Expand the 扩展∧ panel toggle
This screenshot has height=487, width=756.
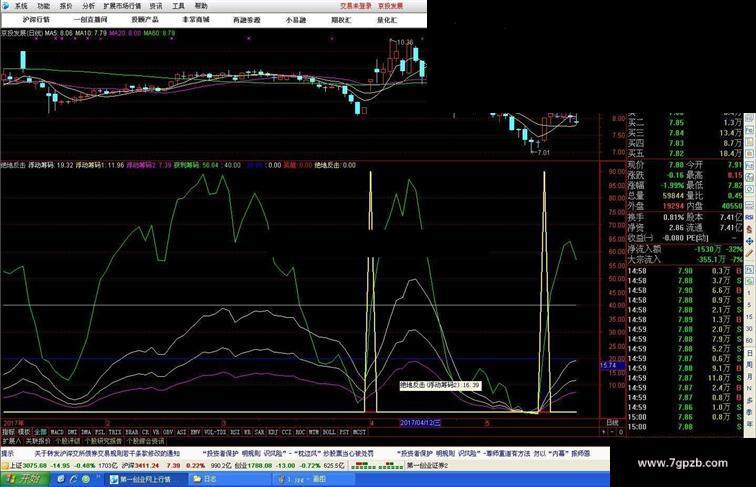pyautogui.click(x=11, y=441)
